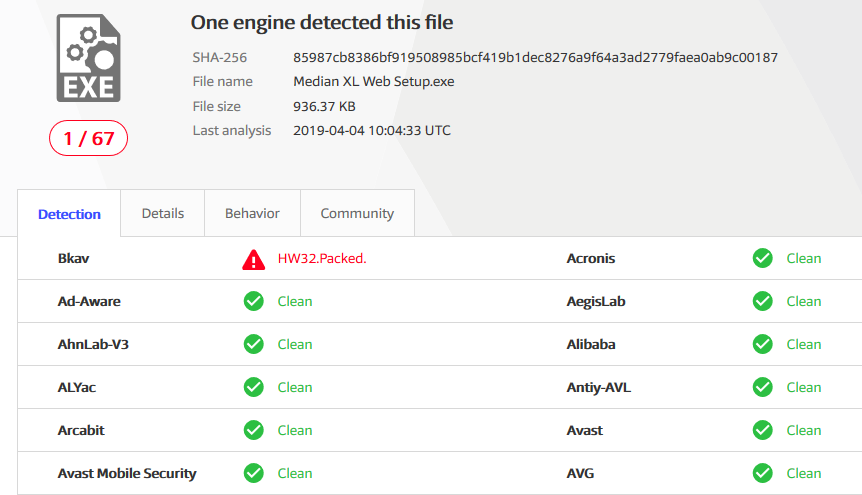This screenshot has height=495, width=862.
Task: Click the Clean result for ALYac
Action: [295, 387]
